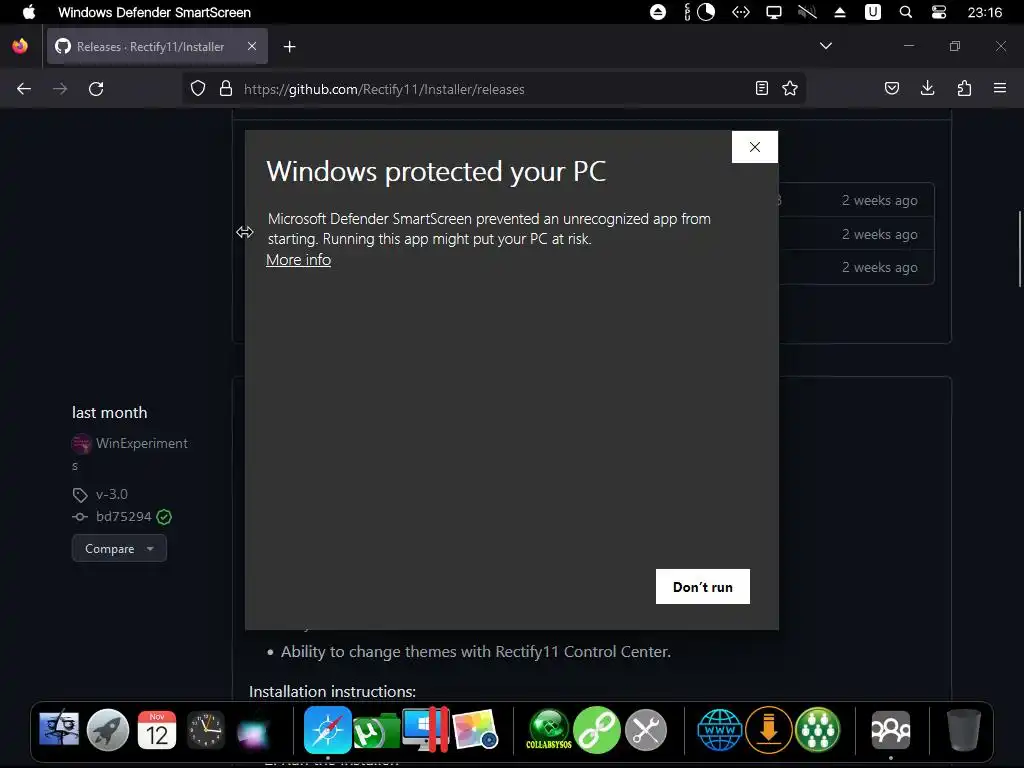This screenshot has height=768, width=1024.
Task: Open a new browser tab
Action: 289,46
